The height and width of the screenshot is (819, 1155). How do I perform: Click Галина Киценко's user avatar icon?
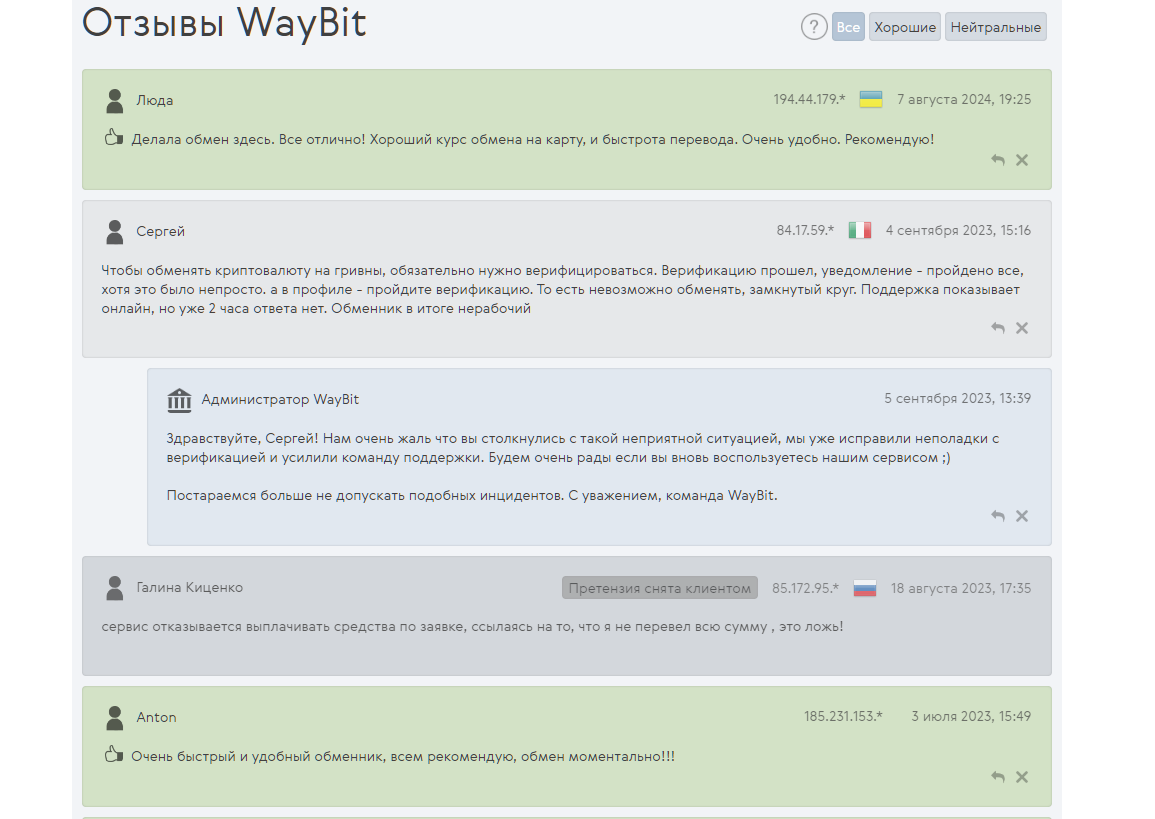click(114, 588)
